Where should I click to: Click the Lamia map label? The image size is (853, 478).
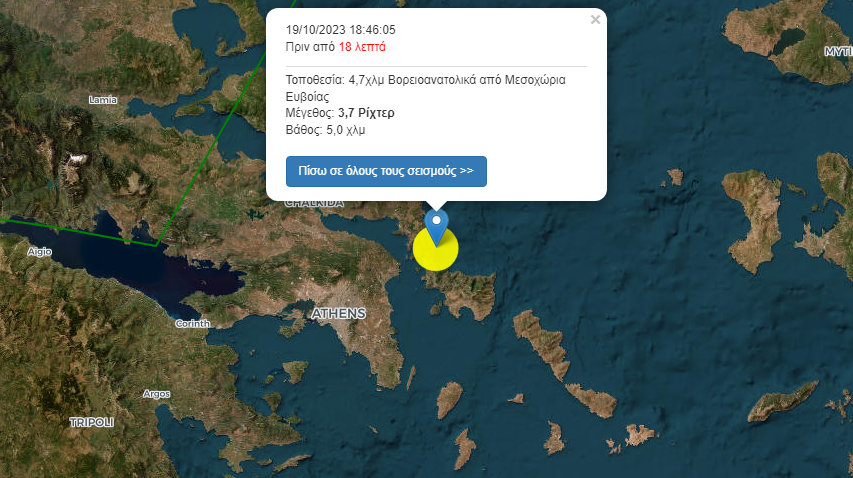tap(103, 100)
